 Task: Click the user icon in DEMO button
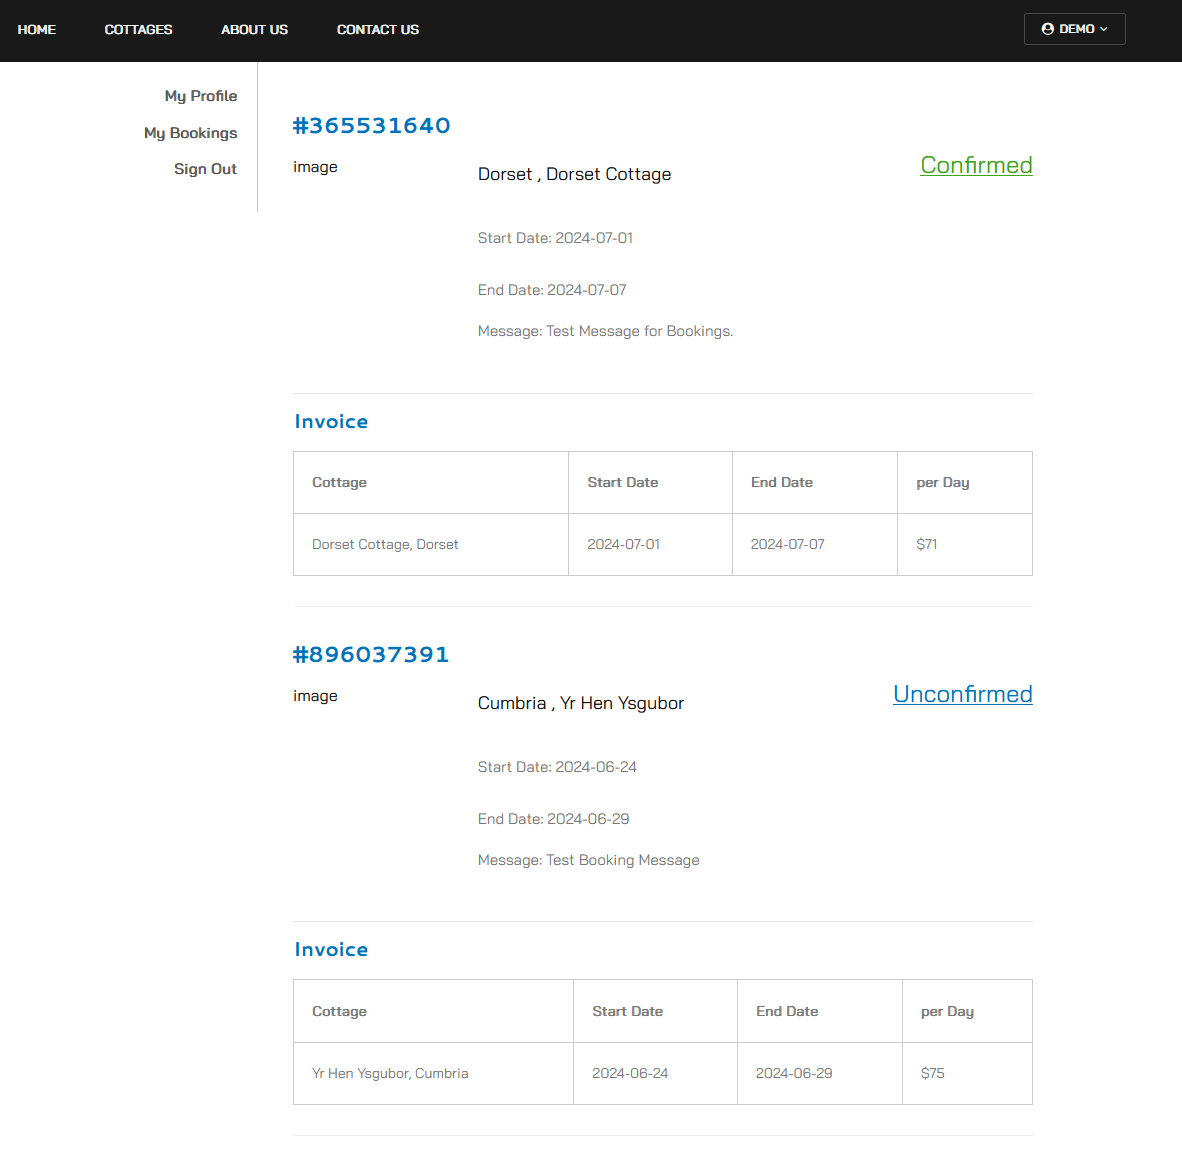click(x=1047, y=29)
